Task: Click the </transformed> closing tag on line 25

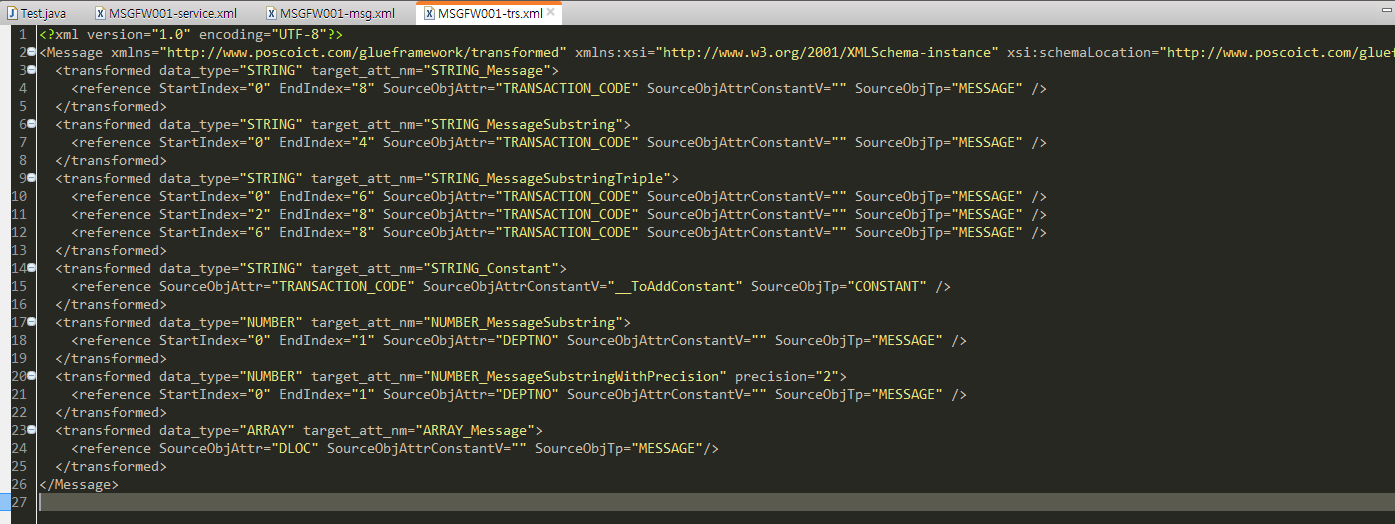Action: (111, 466)
